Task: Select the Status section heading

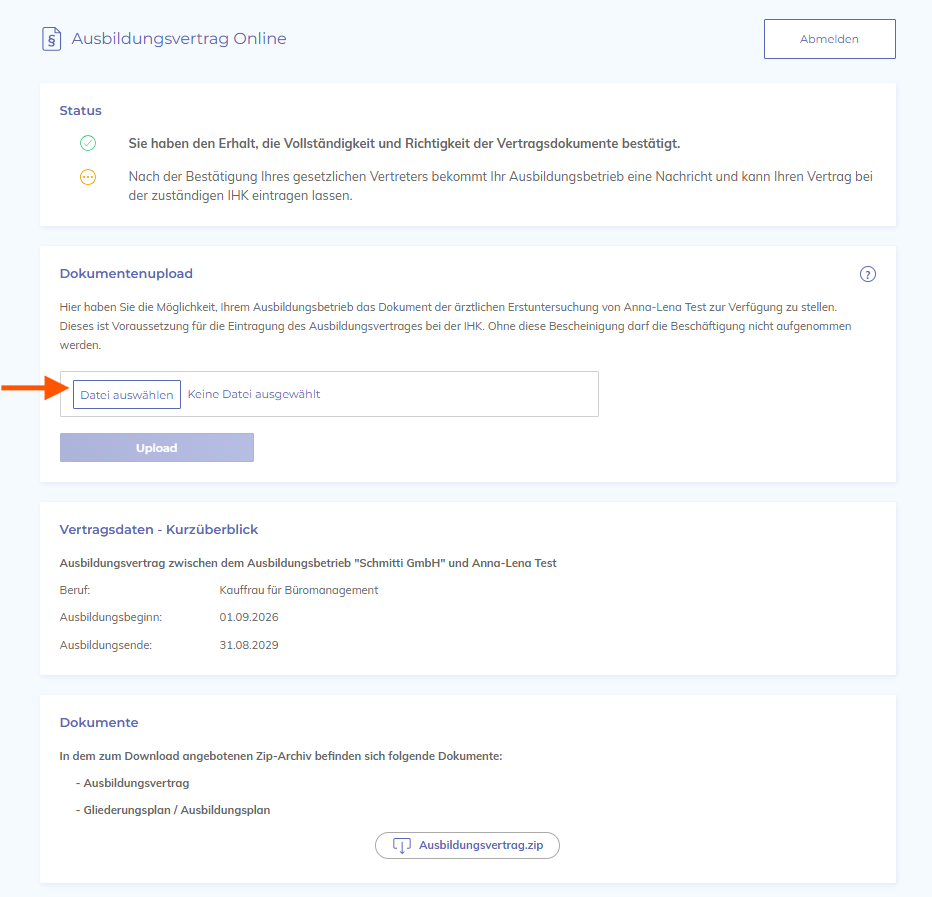Action: click(x=80, y=111)
